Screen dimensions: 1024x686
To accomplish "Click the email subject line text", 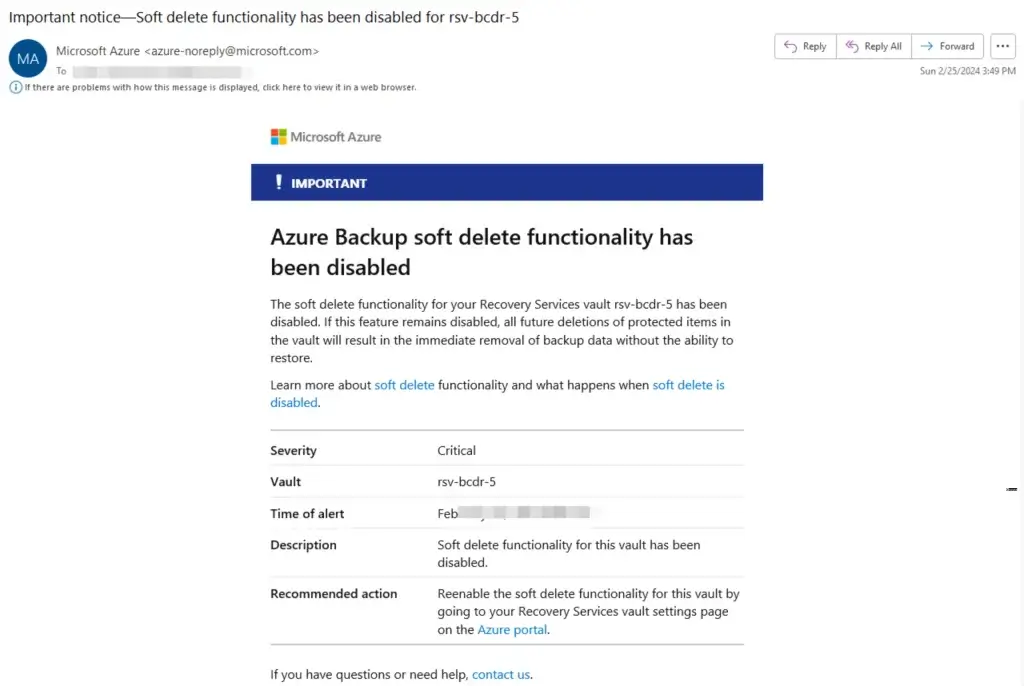I will [264, 17].
